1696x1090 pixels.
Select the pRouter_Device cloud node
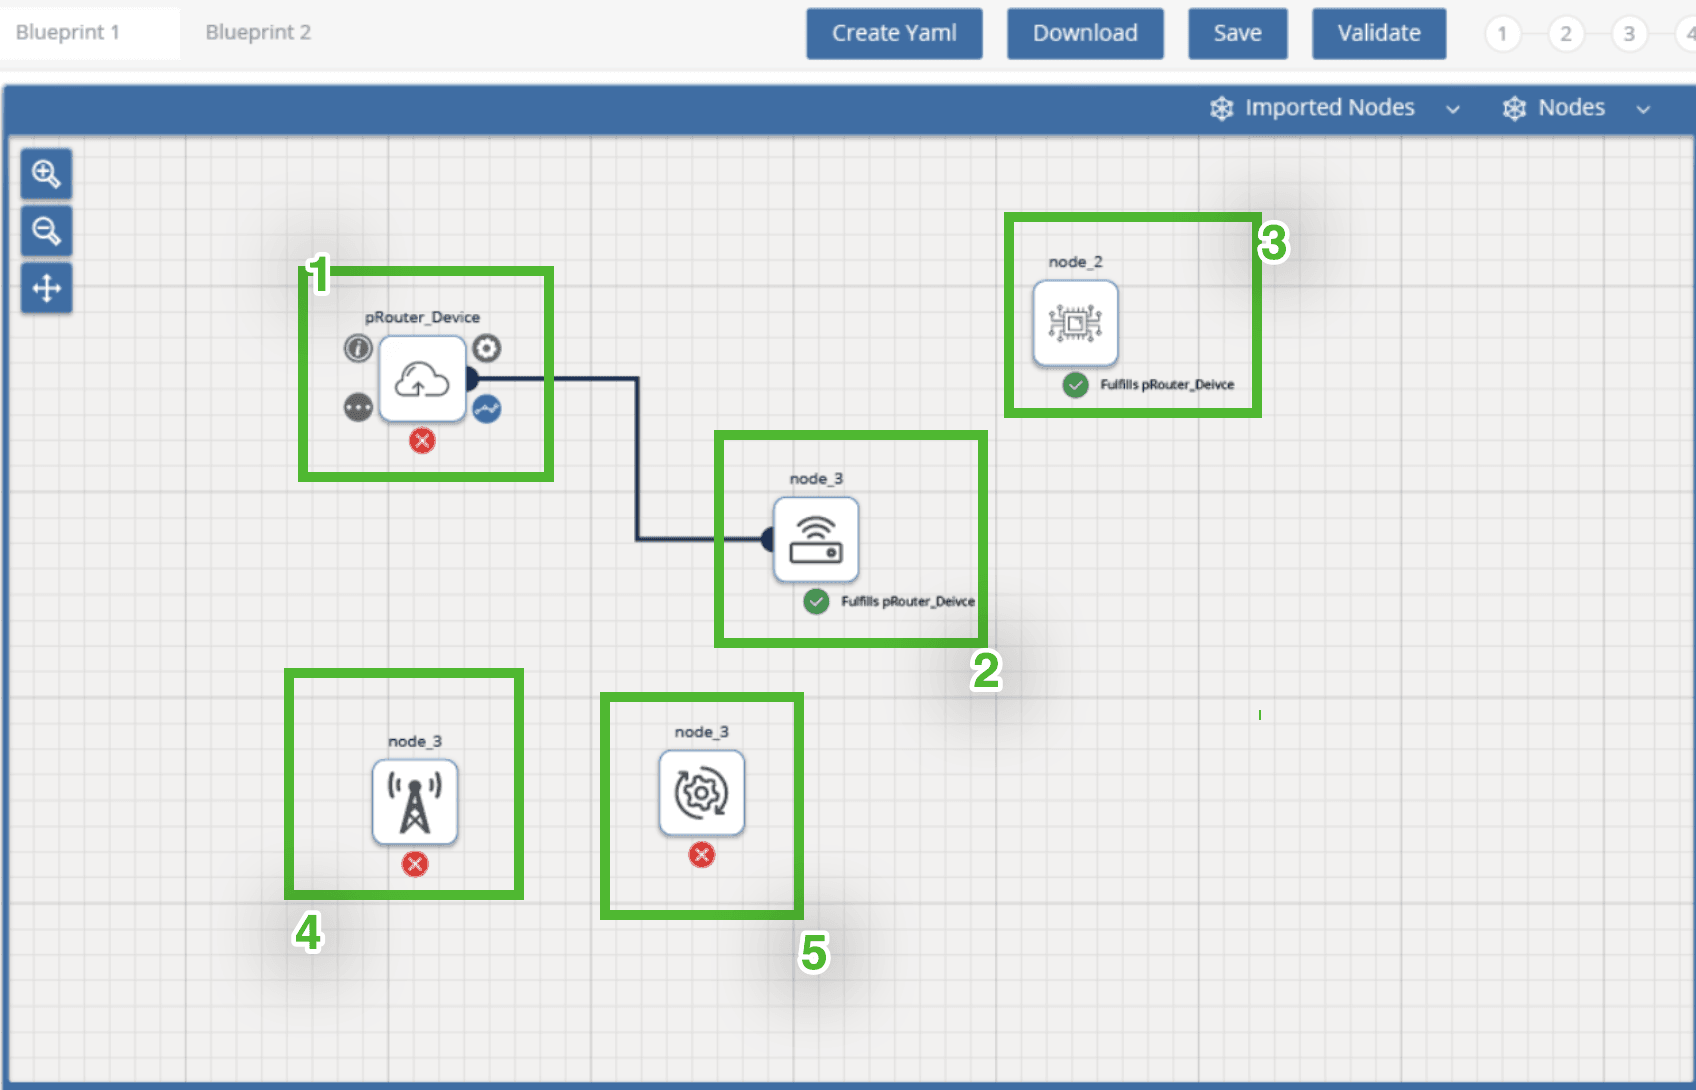(422, 379)
